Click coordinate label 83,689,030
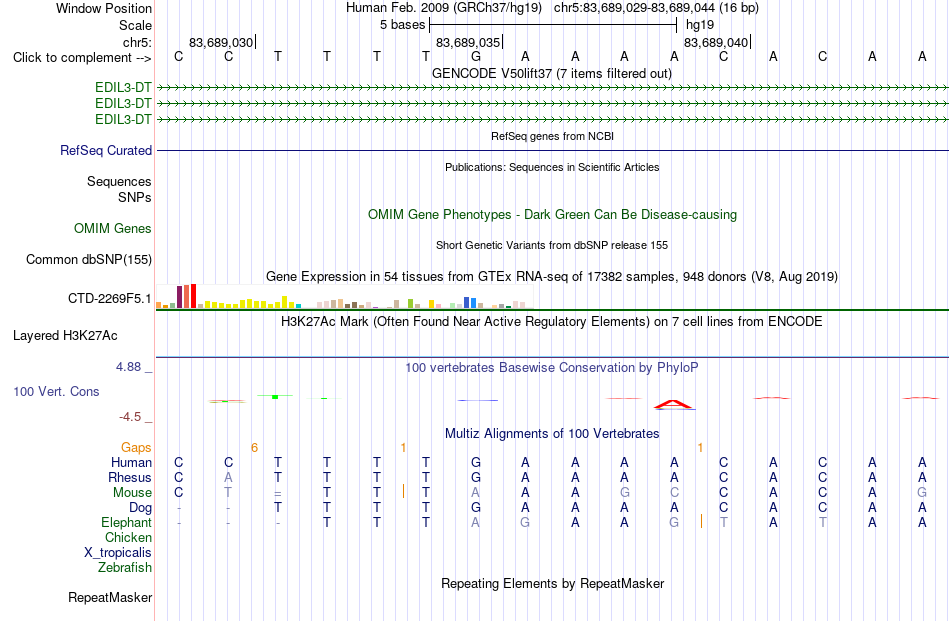Viewport: 950px width, 621px height. pos(221,42)
